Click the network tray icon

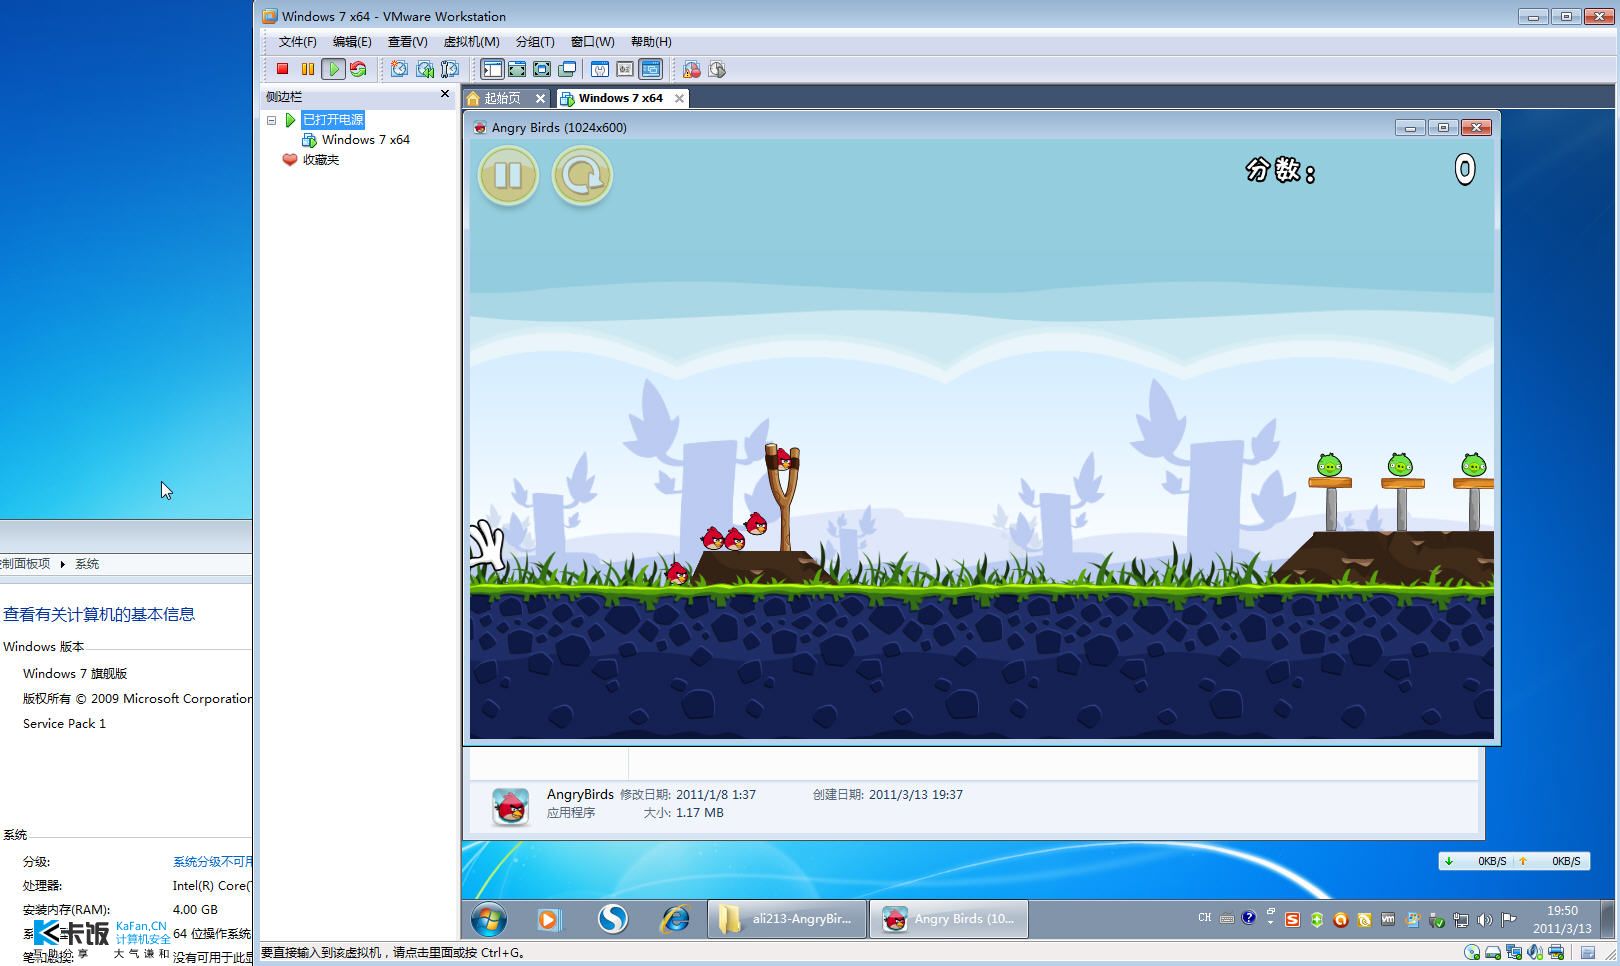(1461, 920)
